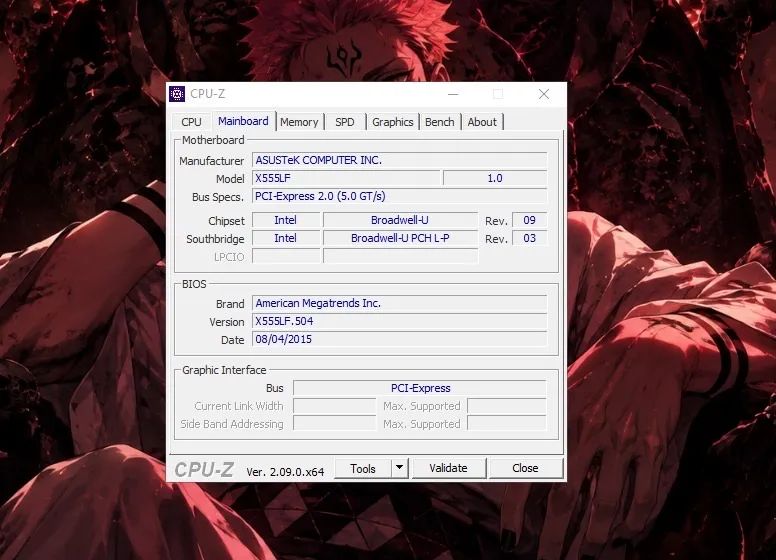
Task: Click the ASUSTeK COMPUTER INC. manufacturer field
Action: coord(400,160)
